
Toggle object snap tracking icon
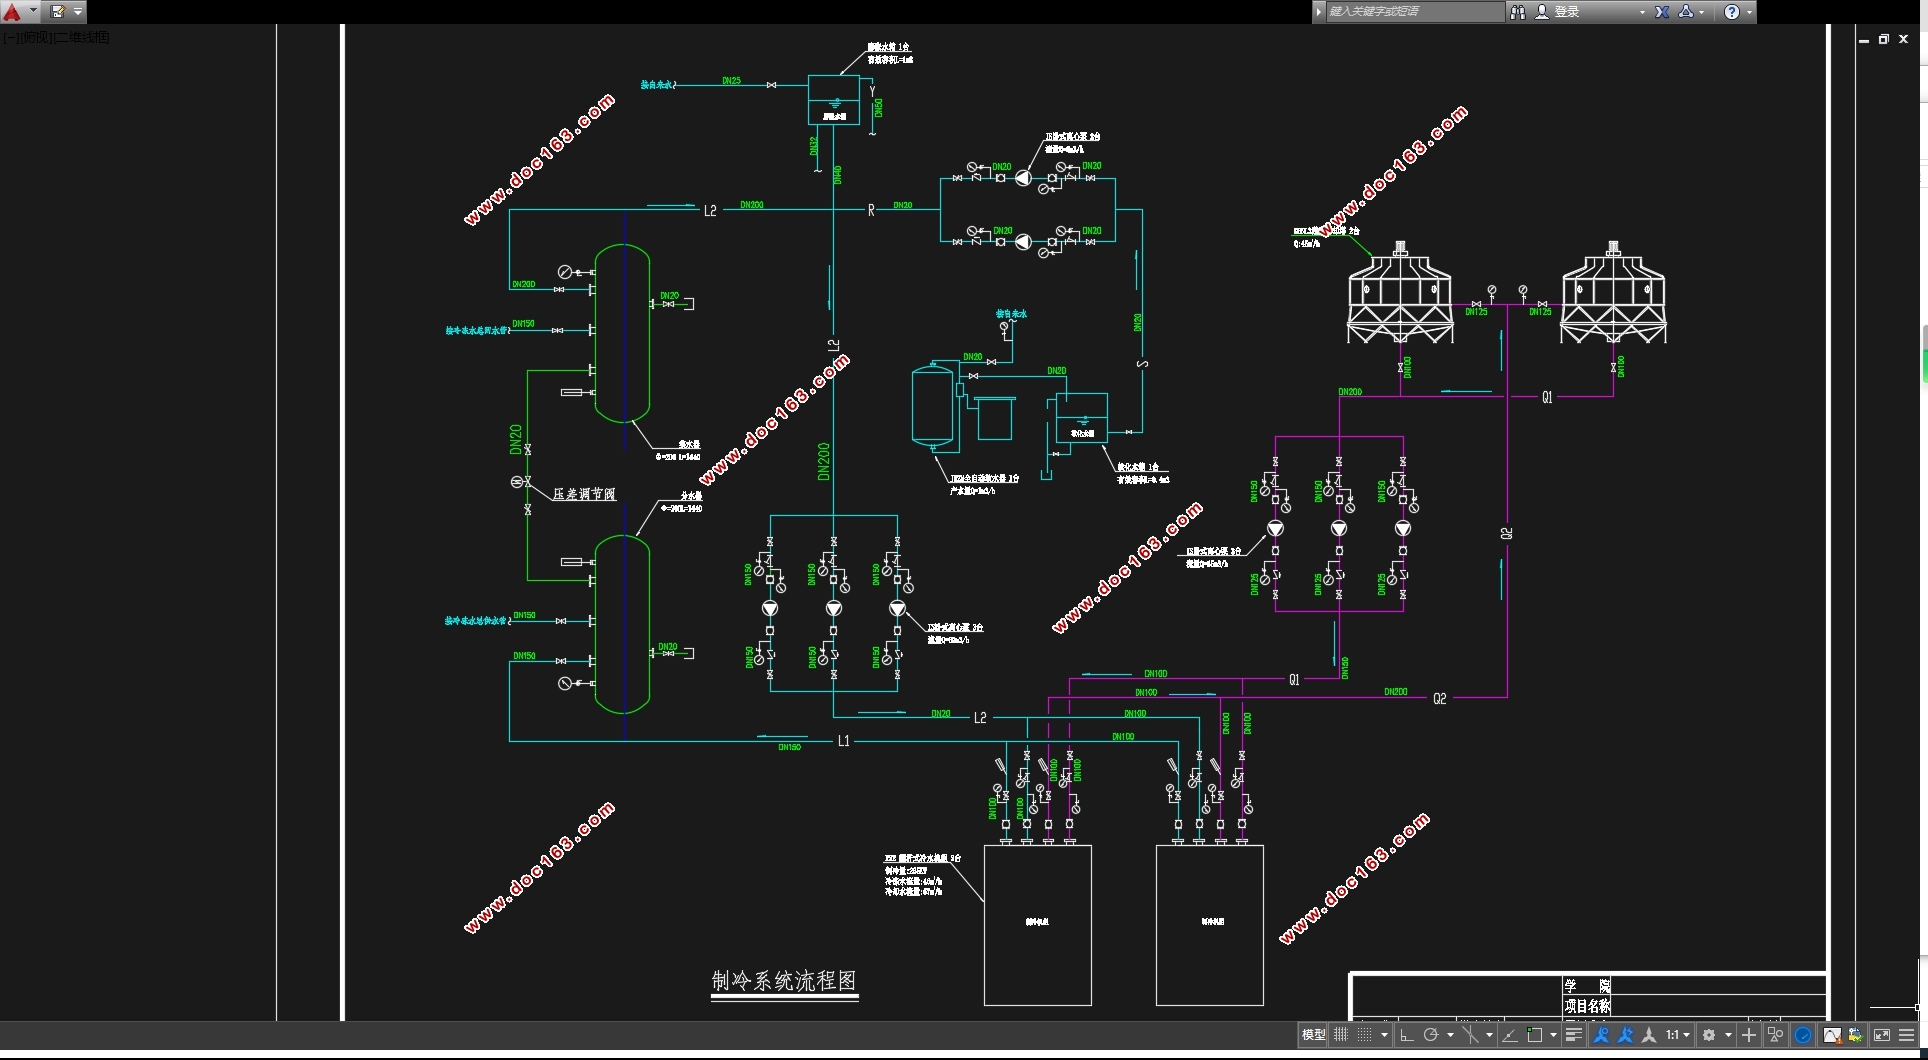tap(1509, 1035)
